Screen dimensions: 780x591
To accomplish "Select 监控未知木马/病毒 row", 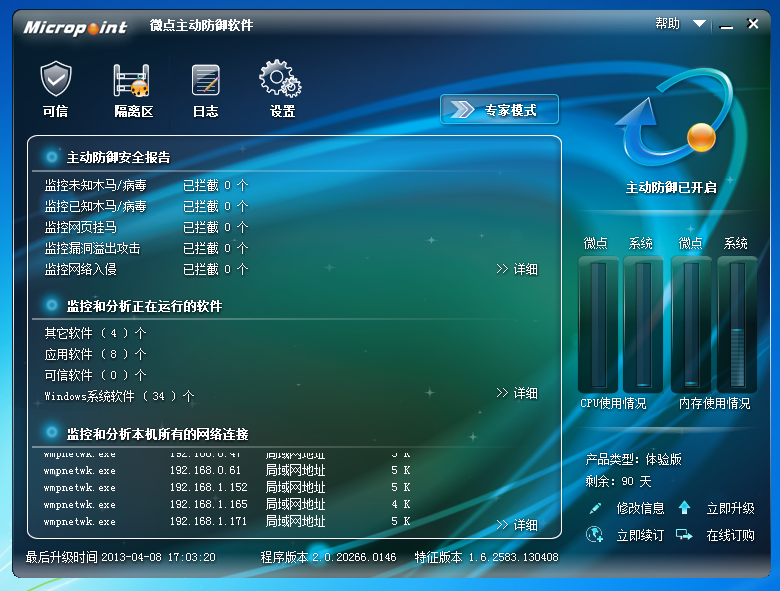I will [146, 186].
